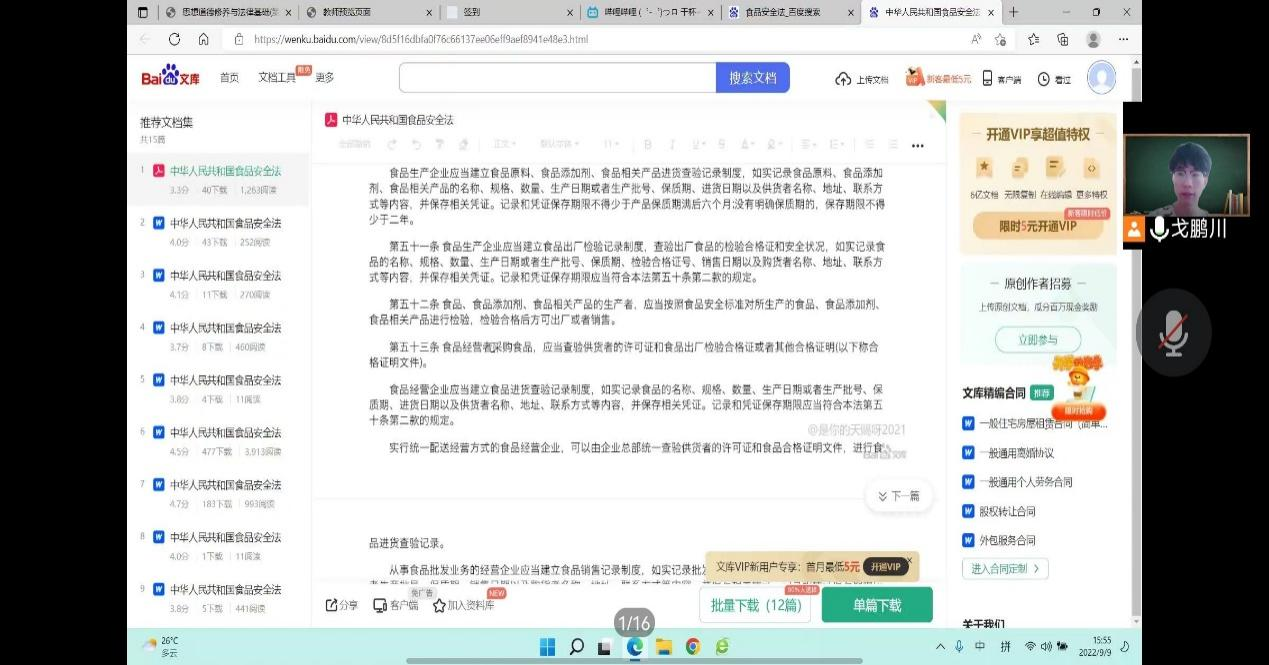Image resolution: width=1269 pixels, height=665 pixels.
Task: Open user avatar profile in header
Action: [1101, 77]
